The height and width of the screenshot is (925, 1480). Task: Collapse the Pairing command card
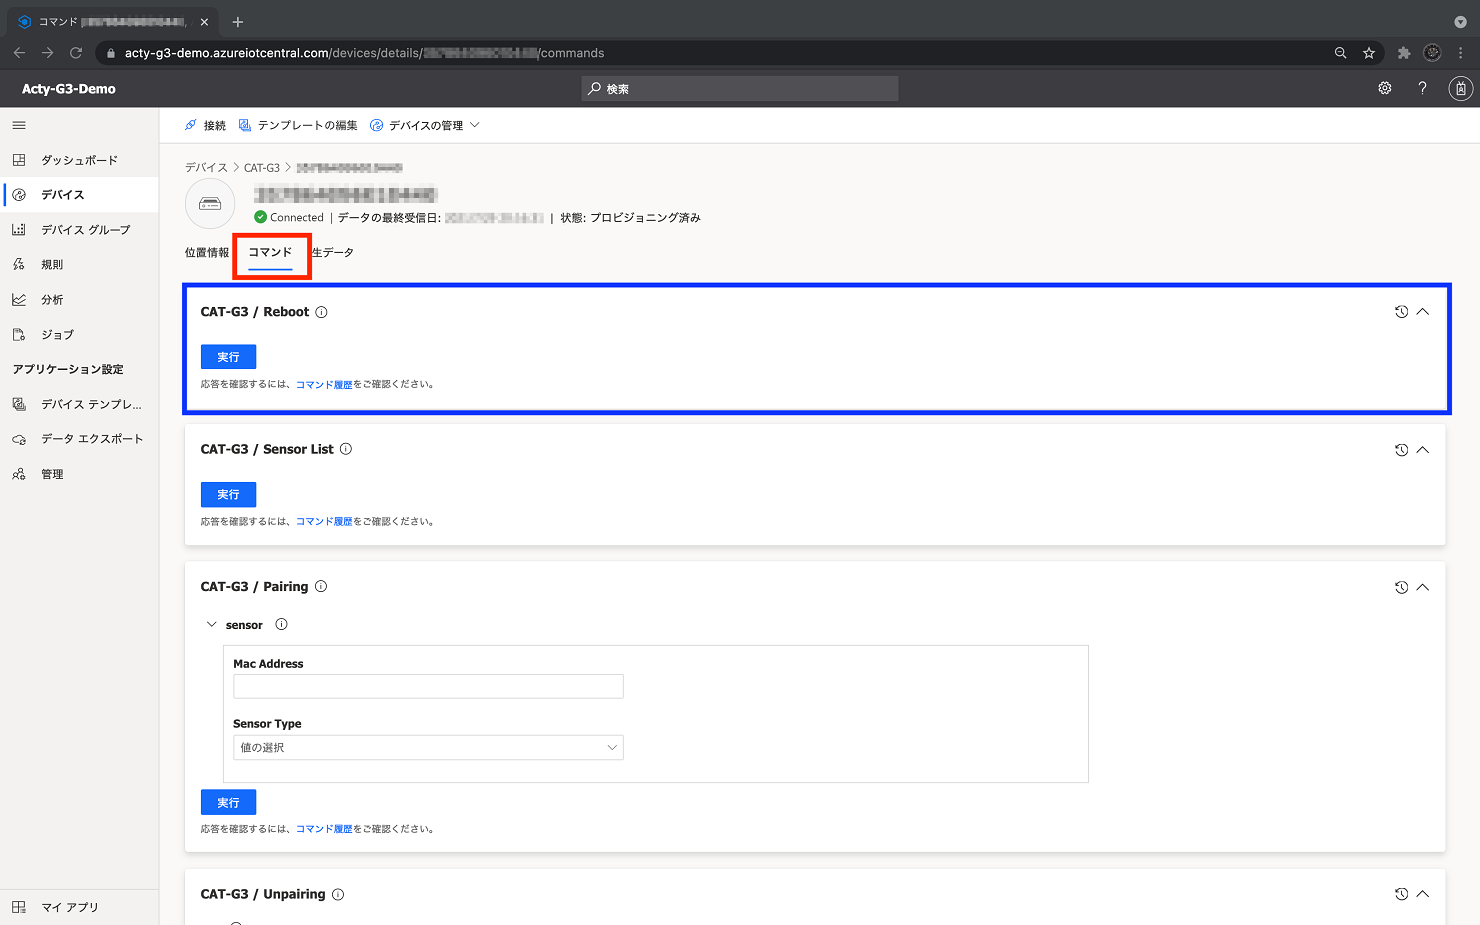pyautogui.click(x=1423, y=587)
